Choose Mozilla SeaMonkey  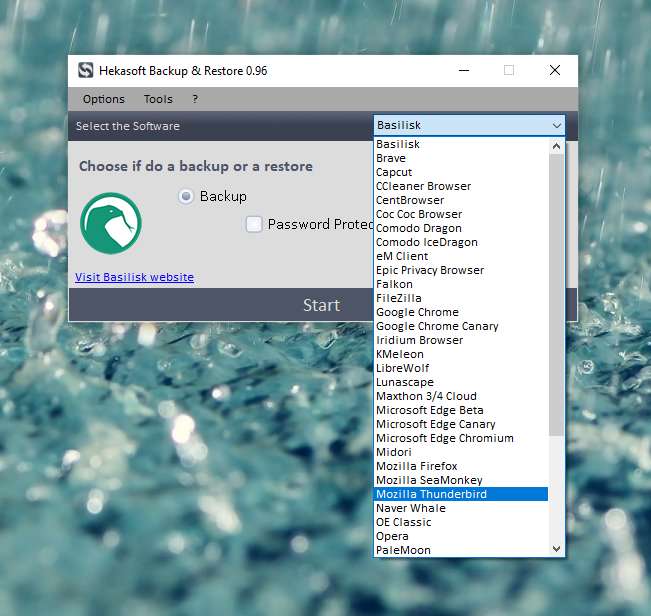pyautogui.click(x=461, y=480)
